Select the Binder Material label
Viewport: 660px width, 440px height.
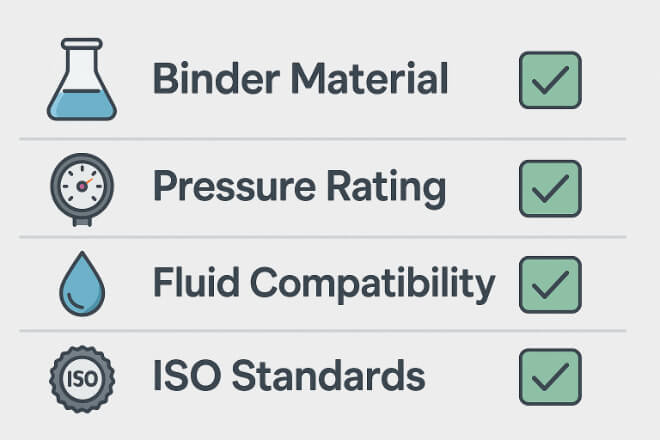(300, 78)
